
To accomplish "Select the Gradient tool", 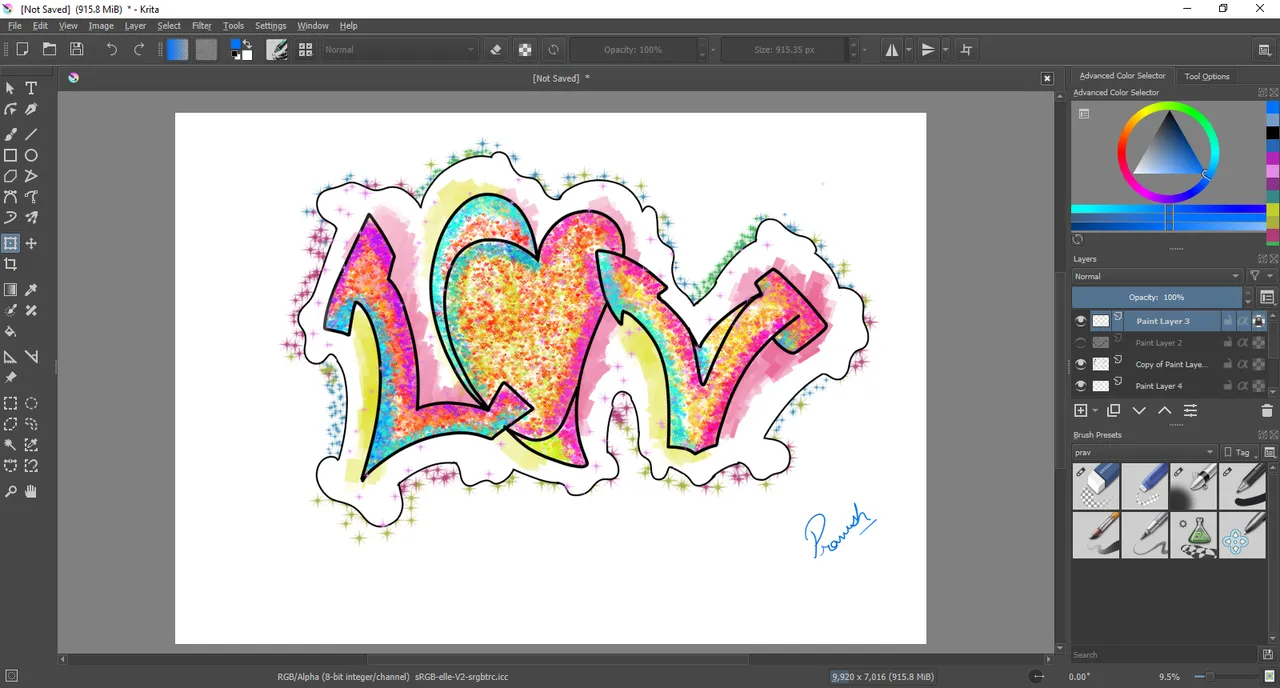I will 10,290.
